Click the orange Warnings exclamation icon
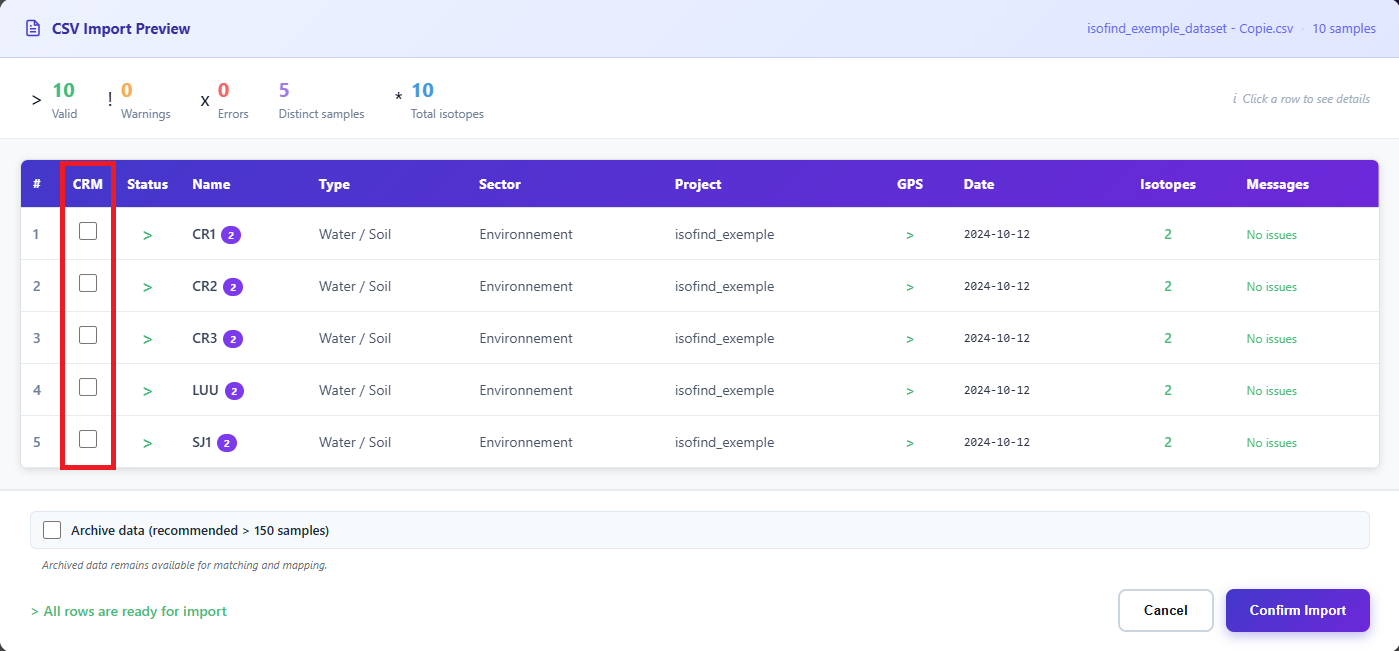This screenshot has width=1399, height=651. pos(110,99)
